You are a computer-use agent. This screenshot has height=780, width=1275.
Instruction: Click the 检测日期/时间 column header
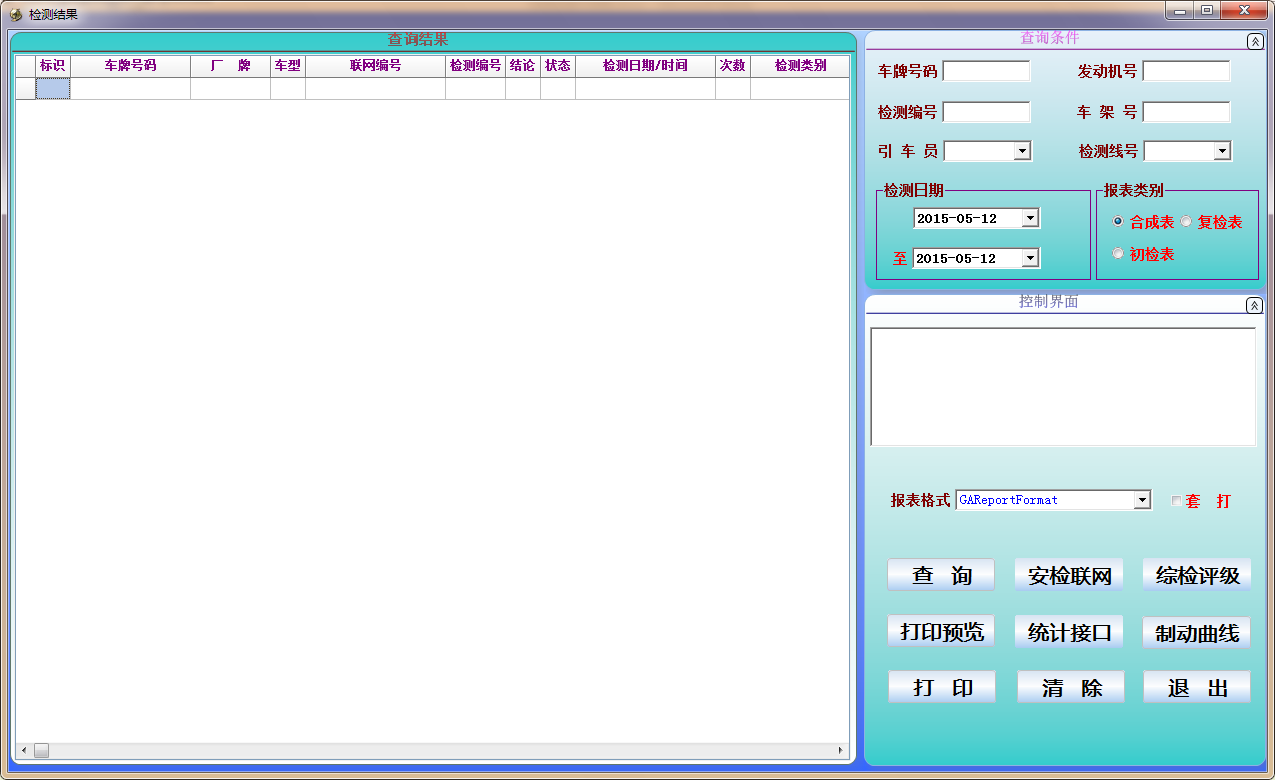click(645, 65)
